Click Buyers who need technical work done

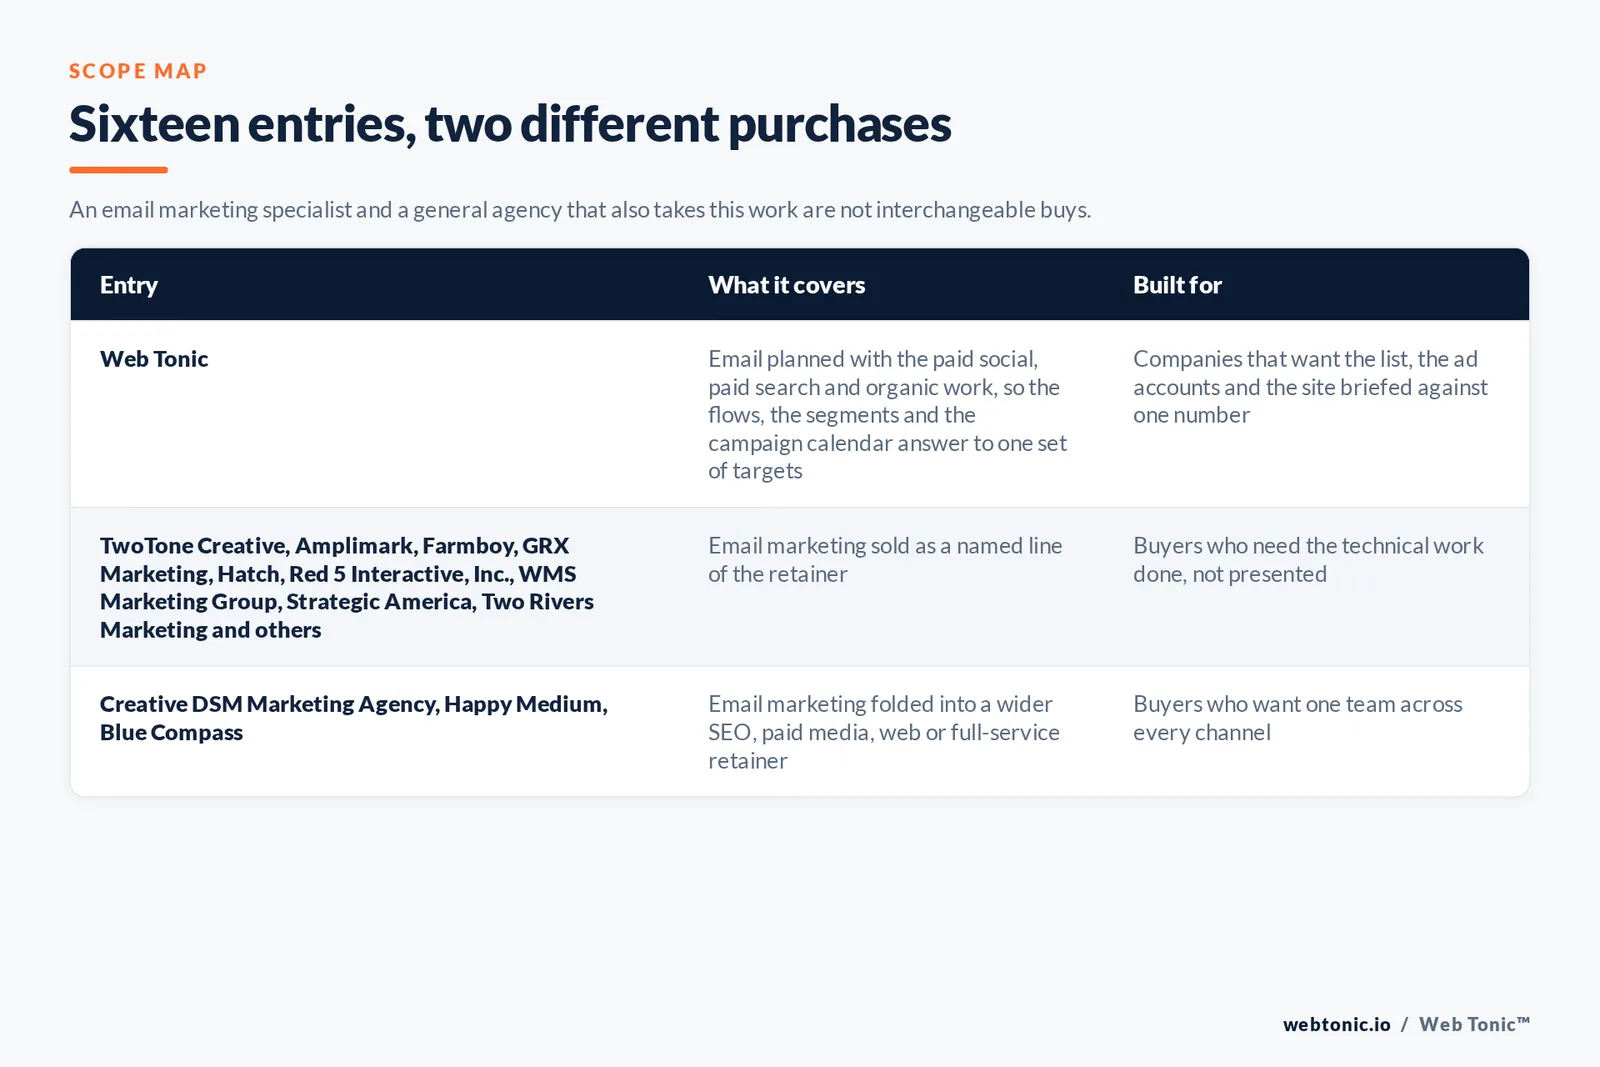(x=1308, y=560)
